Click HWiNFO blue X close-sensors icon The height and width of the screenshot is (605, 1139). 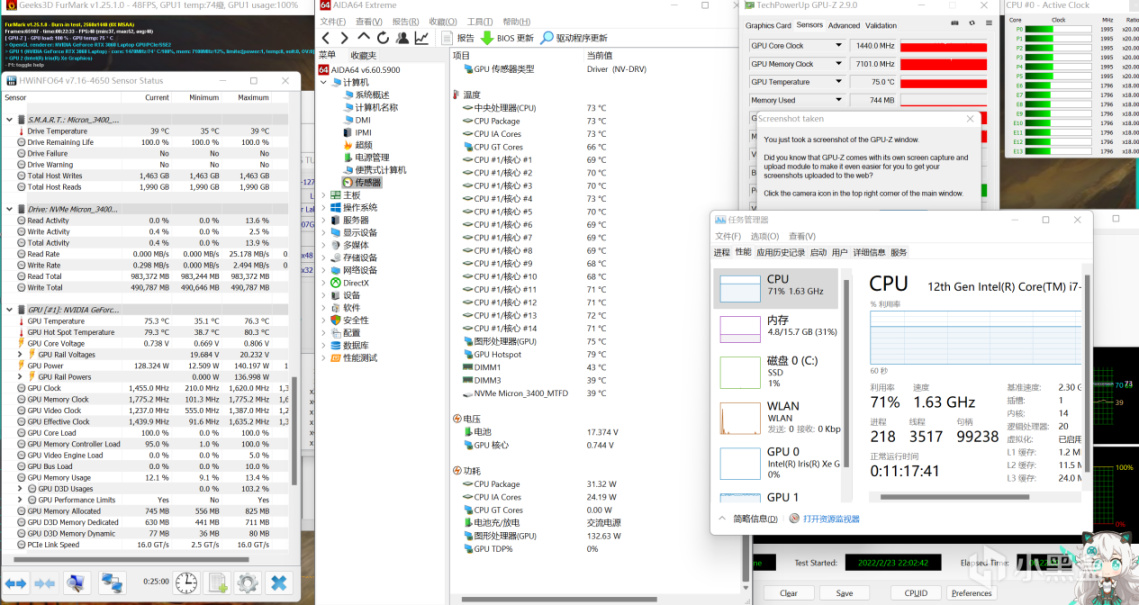(x=278, y=582)
